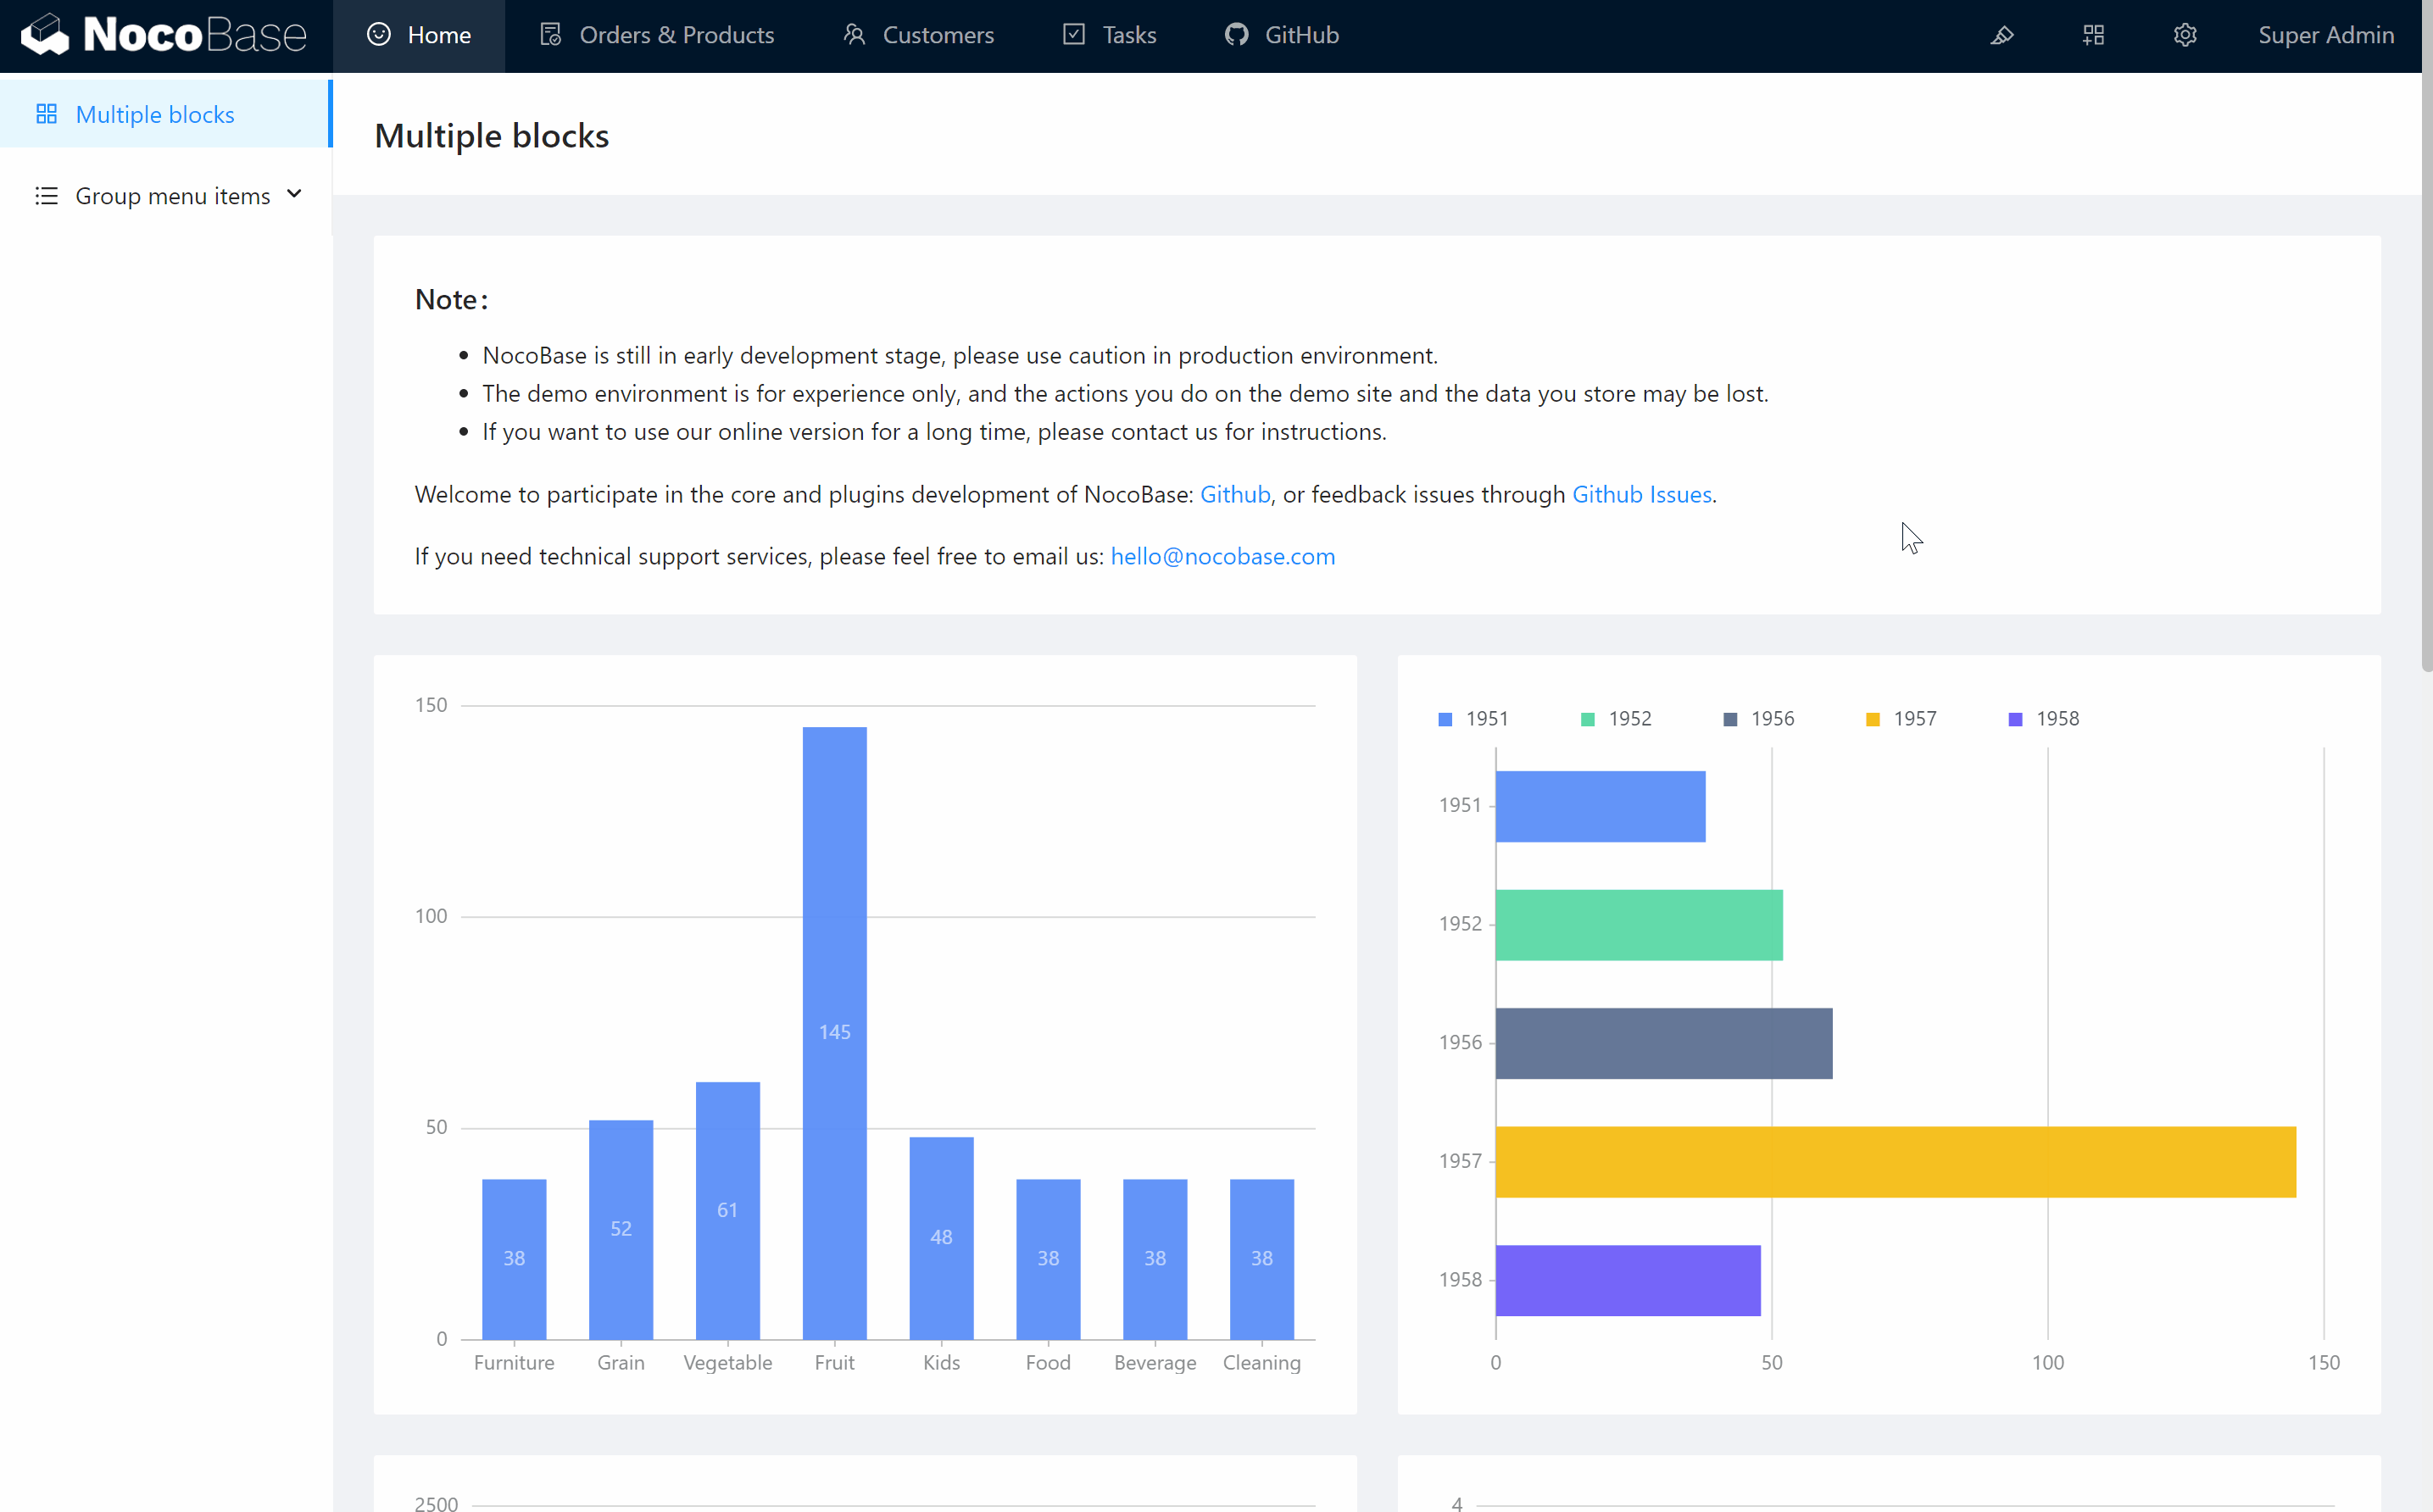Screen dimensions: 2433x1512
Task: Click the 1958 purple legend swatch
Action: [x=2015, y=720]
